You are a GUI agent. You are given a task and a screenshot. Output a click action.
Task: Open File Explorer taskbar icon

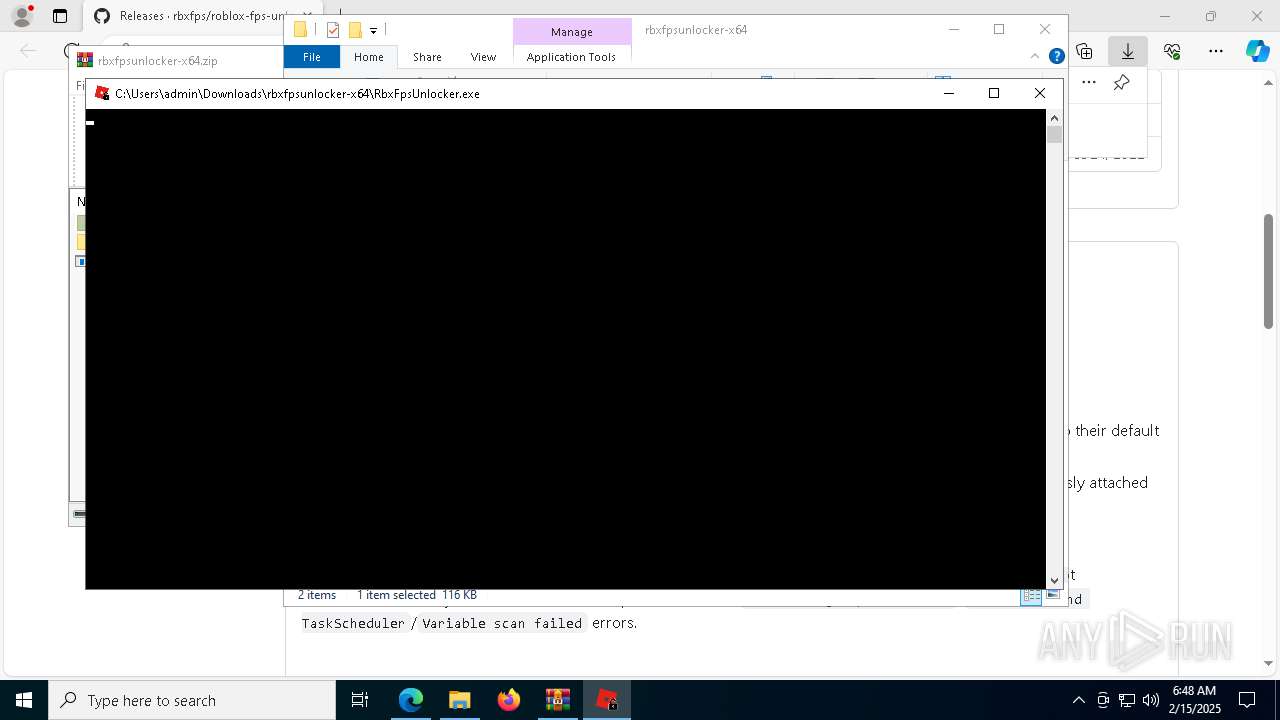[x=459, y=700]
